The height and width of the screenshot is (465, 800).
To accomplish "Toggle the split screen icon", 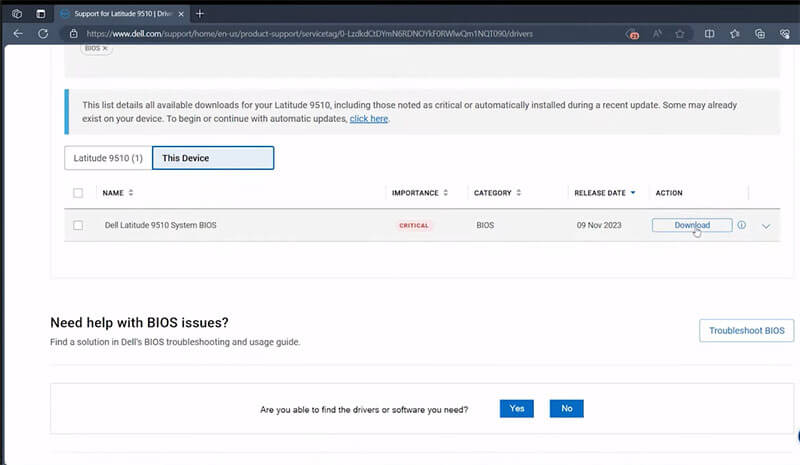I will point(709,34).
